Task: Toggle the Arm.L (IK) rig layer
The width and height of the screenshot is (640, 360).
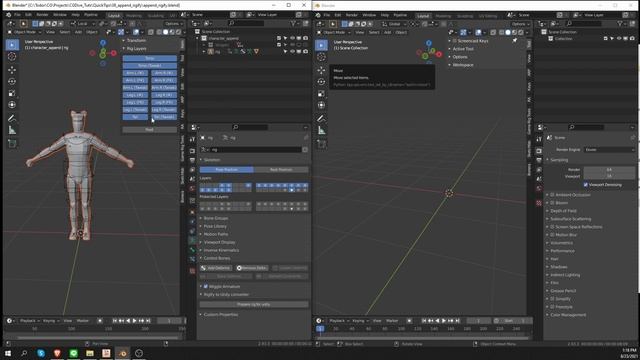Action: click(x=135, y=73)
